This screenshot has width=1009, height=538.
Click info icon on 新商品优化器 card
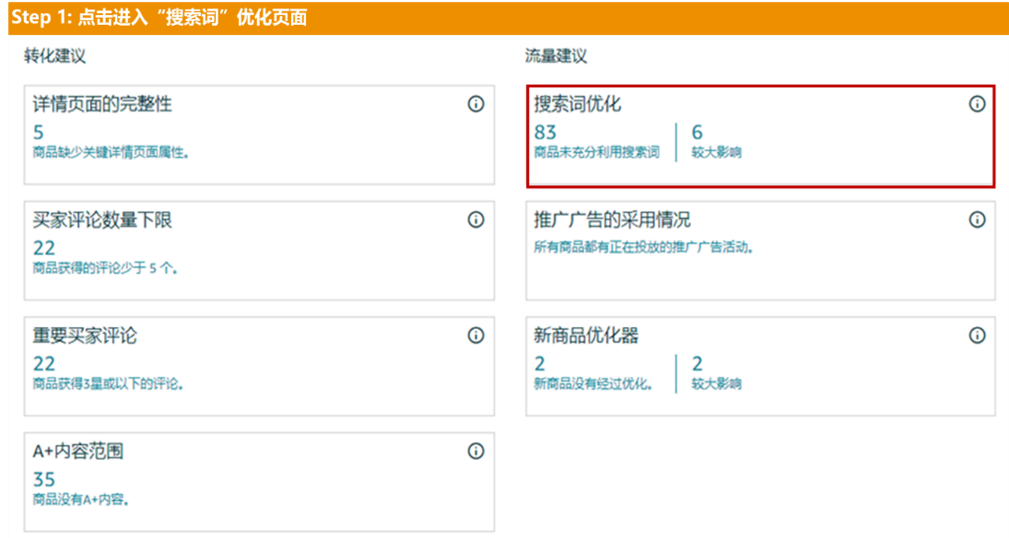(977, 335)
